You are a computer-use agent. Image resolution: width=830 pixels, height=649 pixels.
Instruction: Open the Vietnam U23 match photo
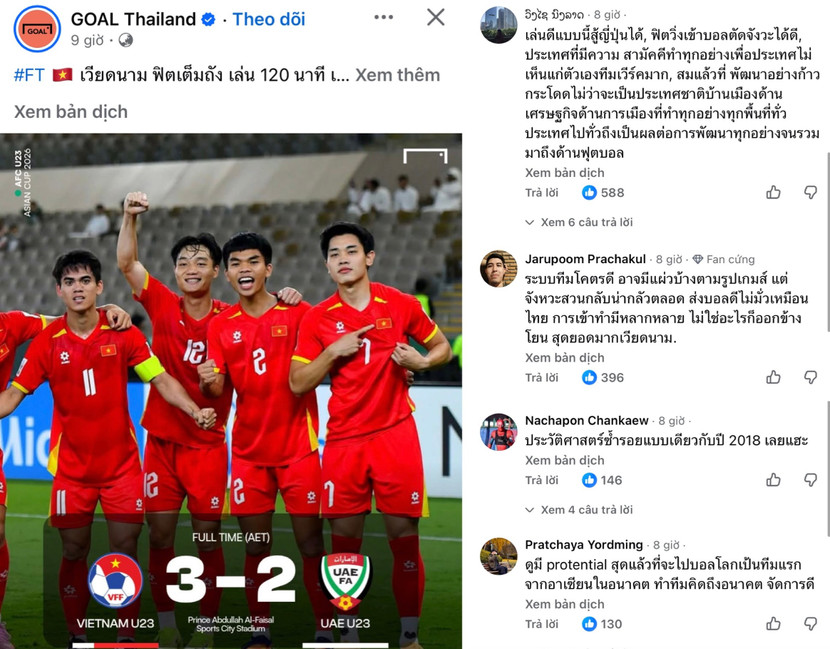[231, 391]
